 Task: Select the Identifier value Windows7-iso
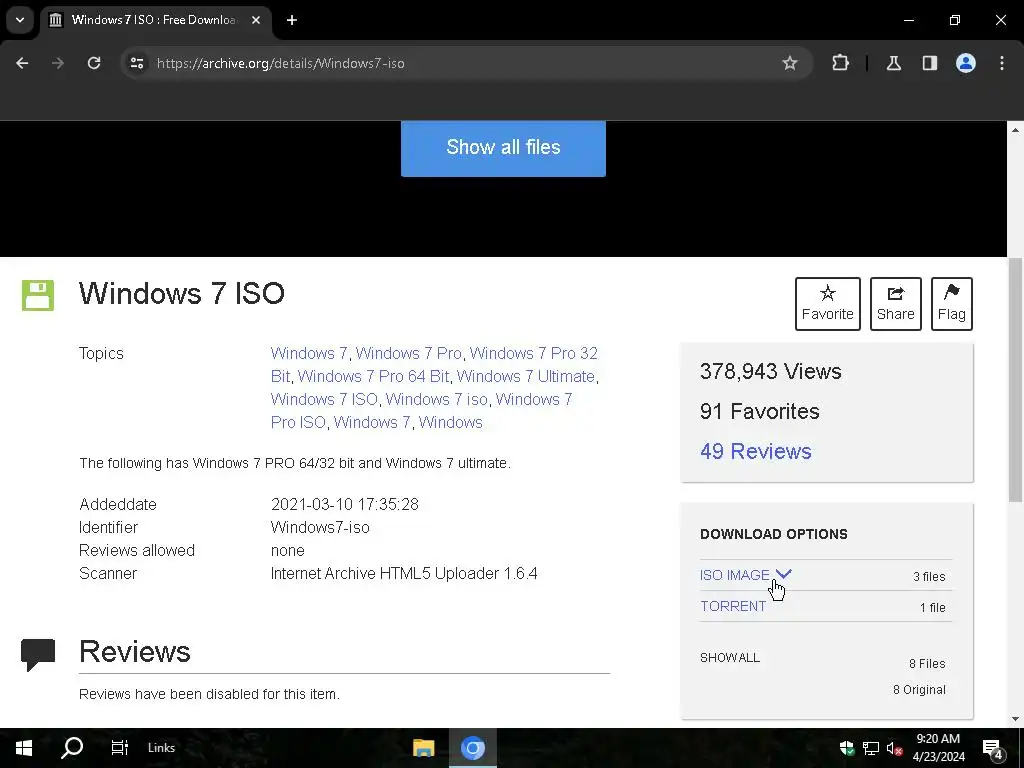(320, 528)
